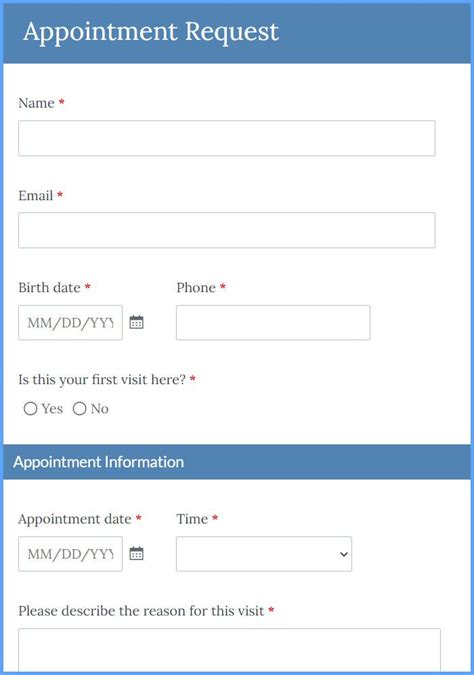Select Yes for first visit
The image size is (474, 675).
click(30, 409)
